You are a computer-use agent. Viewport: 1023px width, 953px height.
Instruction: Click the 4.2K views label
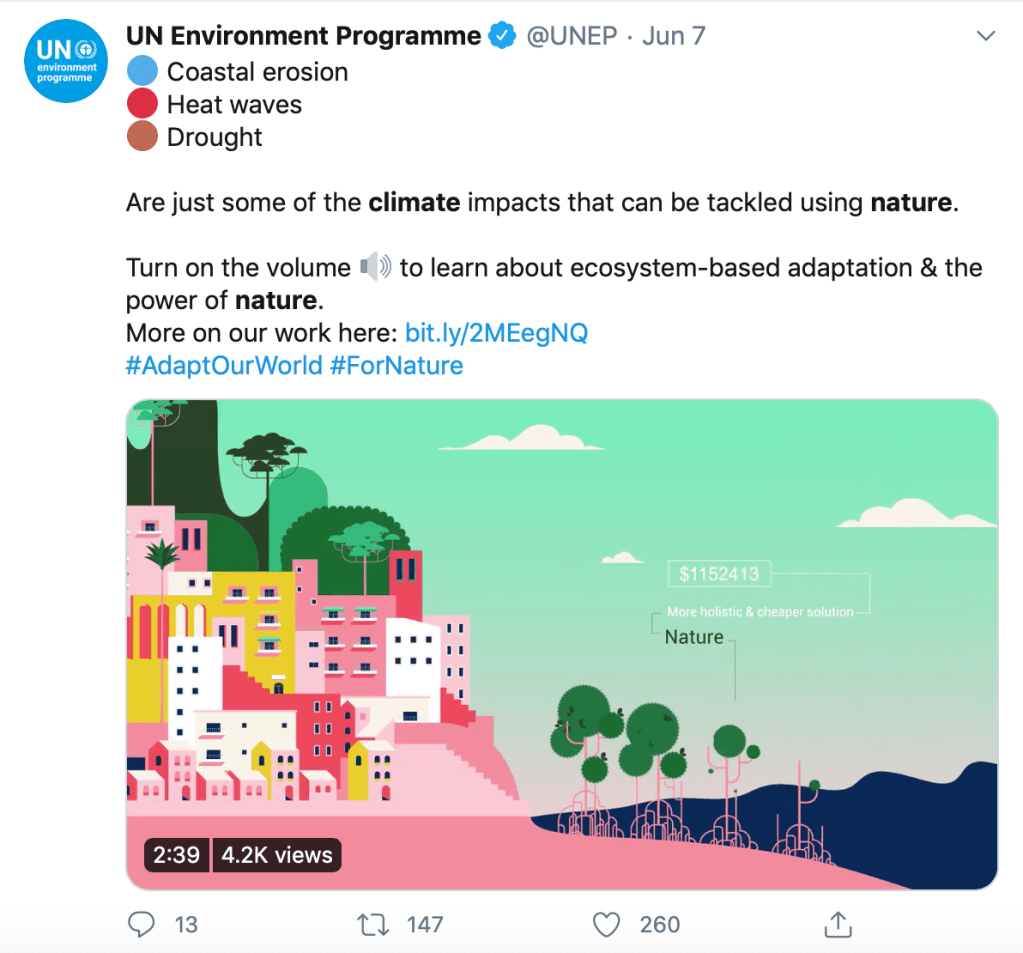click(x=277, y=855)
